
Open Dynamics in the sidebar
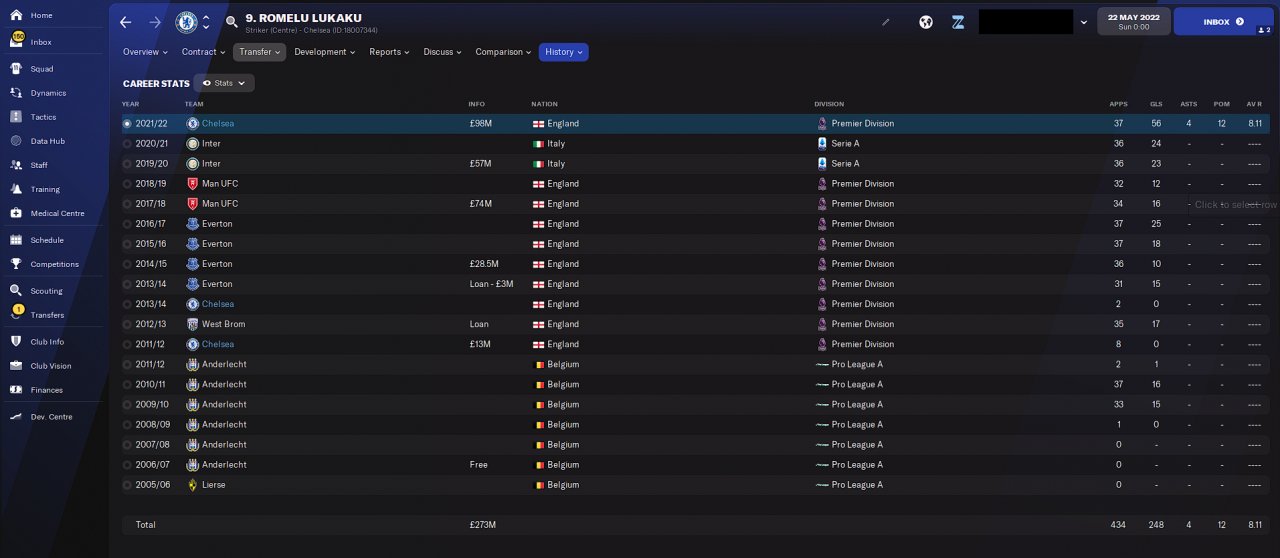48,93
